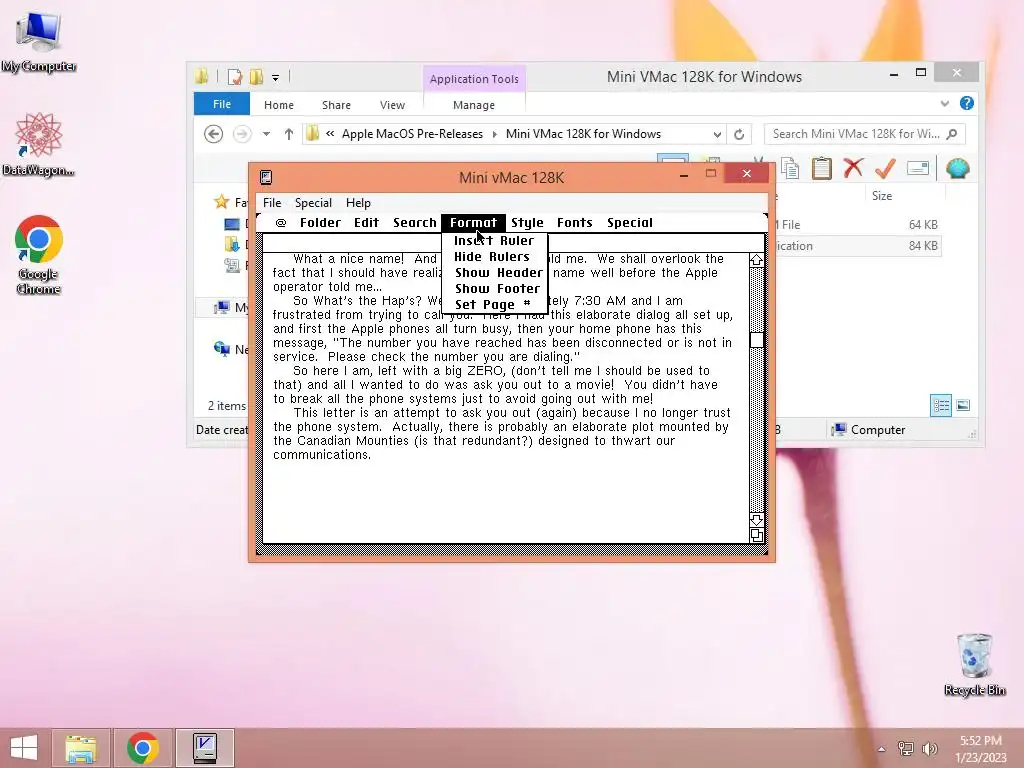This screenshot has height=768, width=1024.
Task: Select the 64 KB file row
Action: (x=857, y=225)
